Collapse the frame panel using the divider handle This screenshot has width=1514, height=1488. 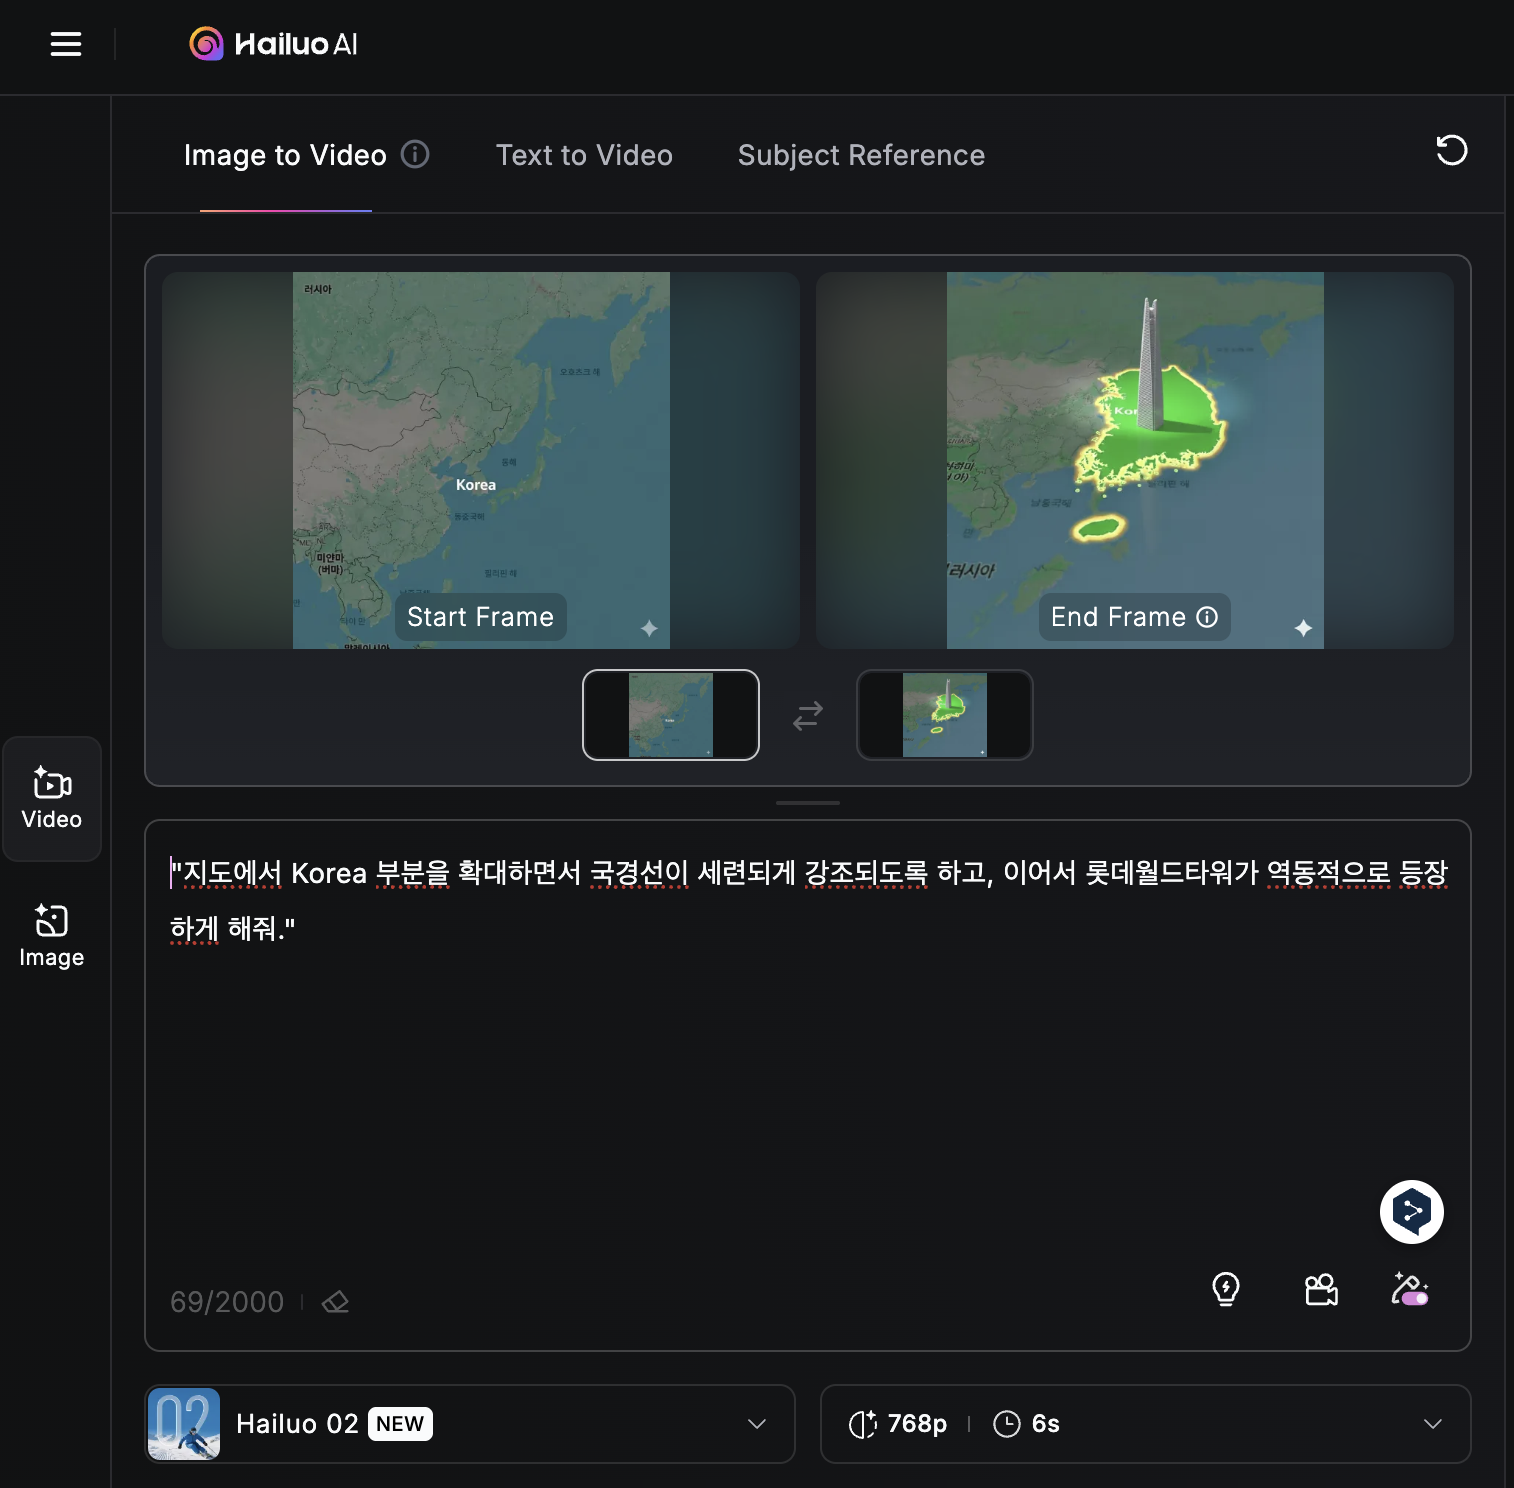tap(807, 802)
